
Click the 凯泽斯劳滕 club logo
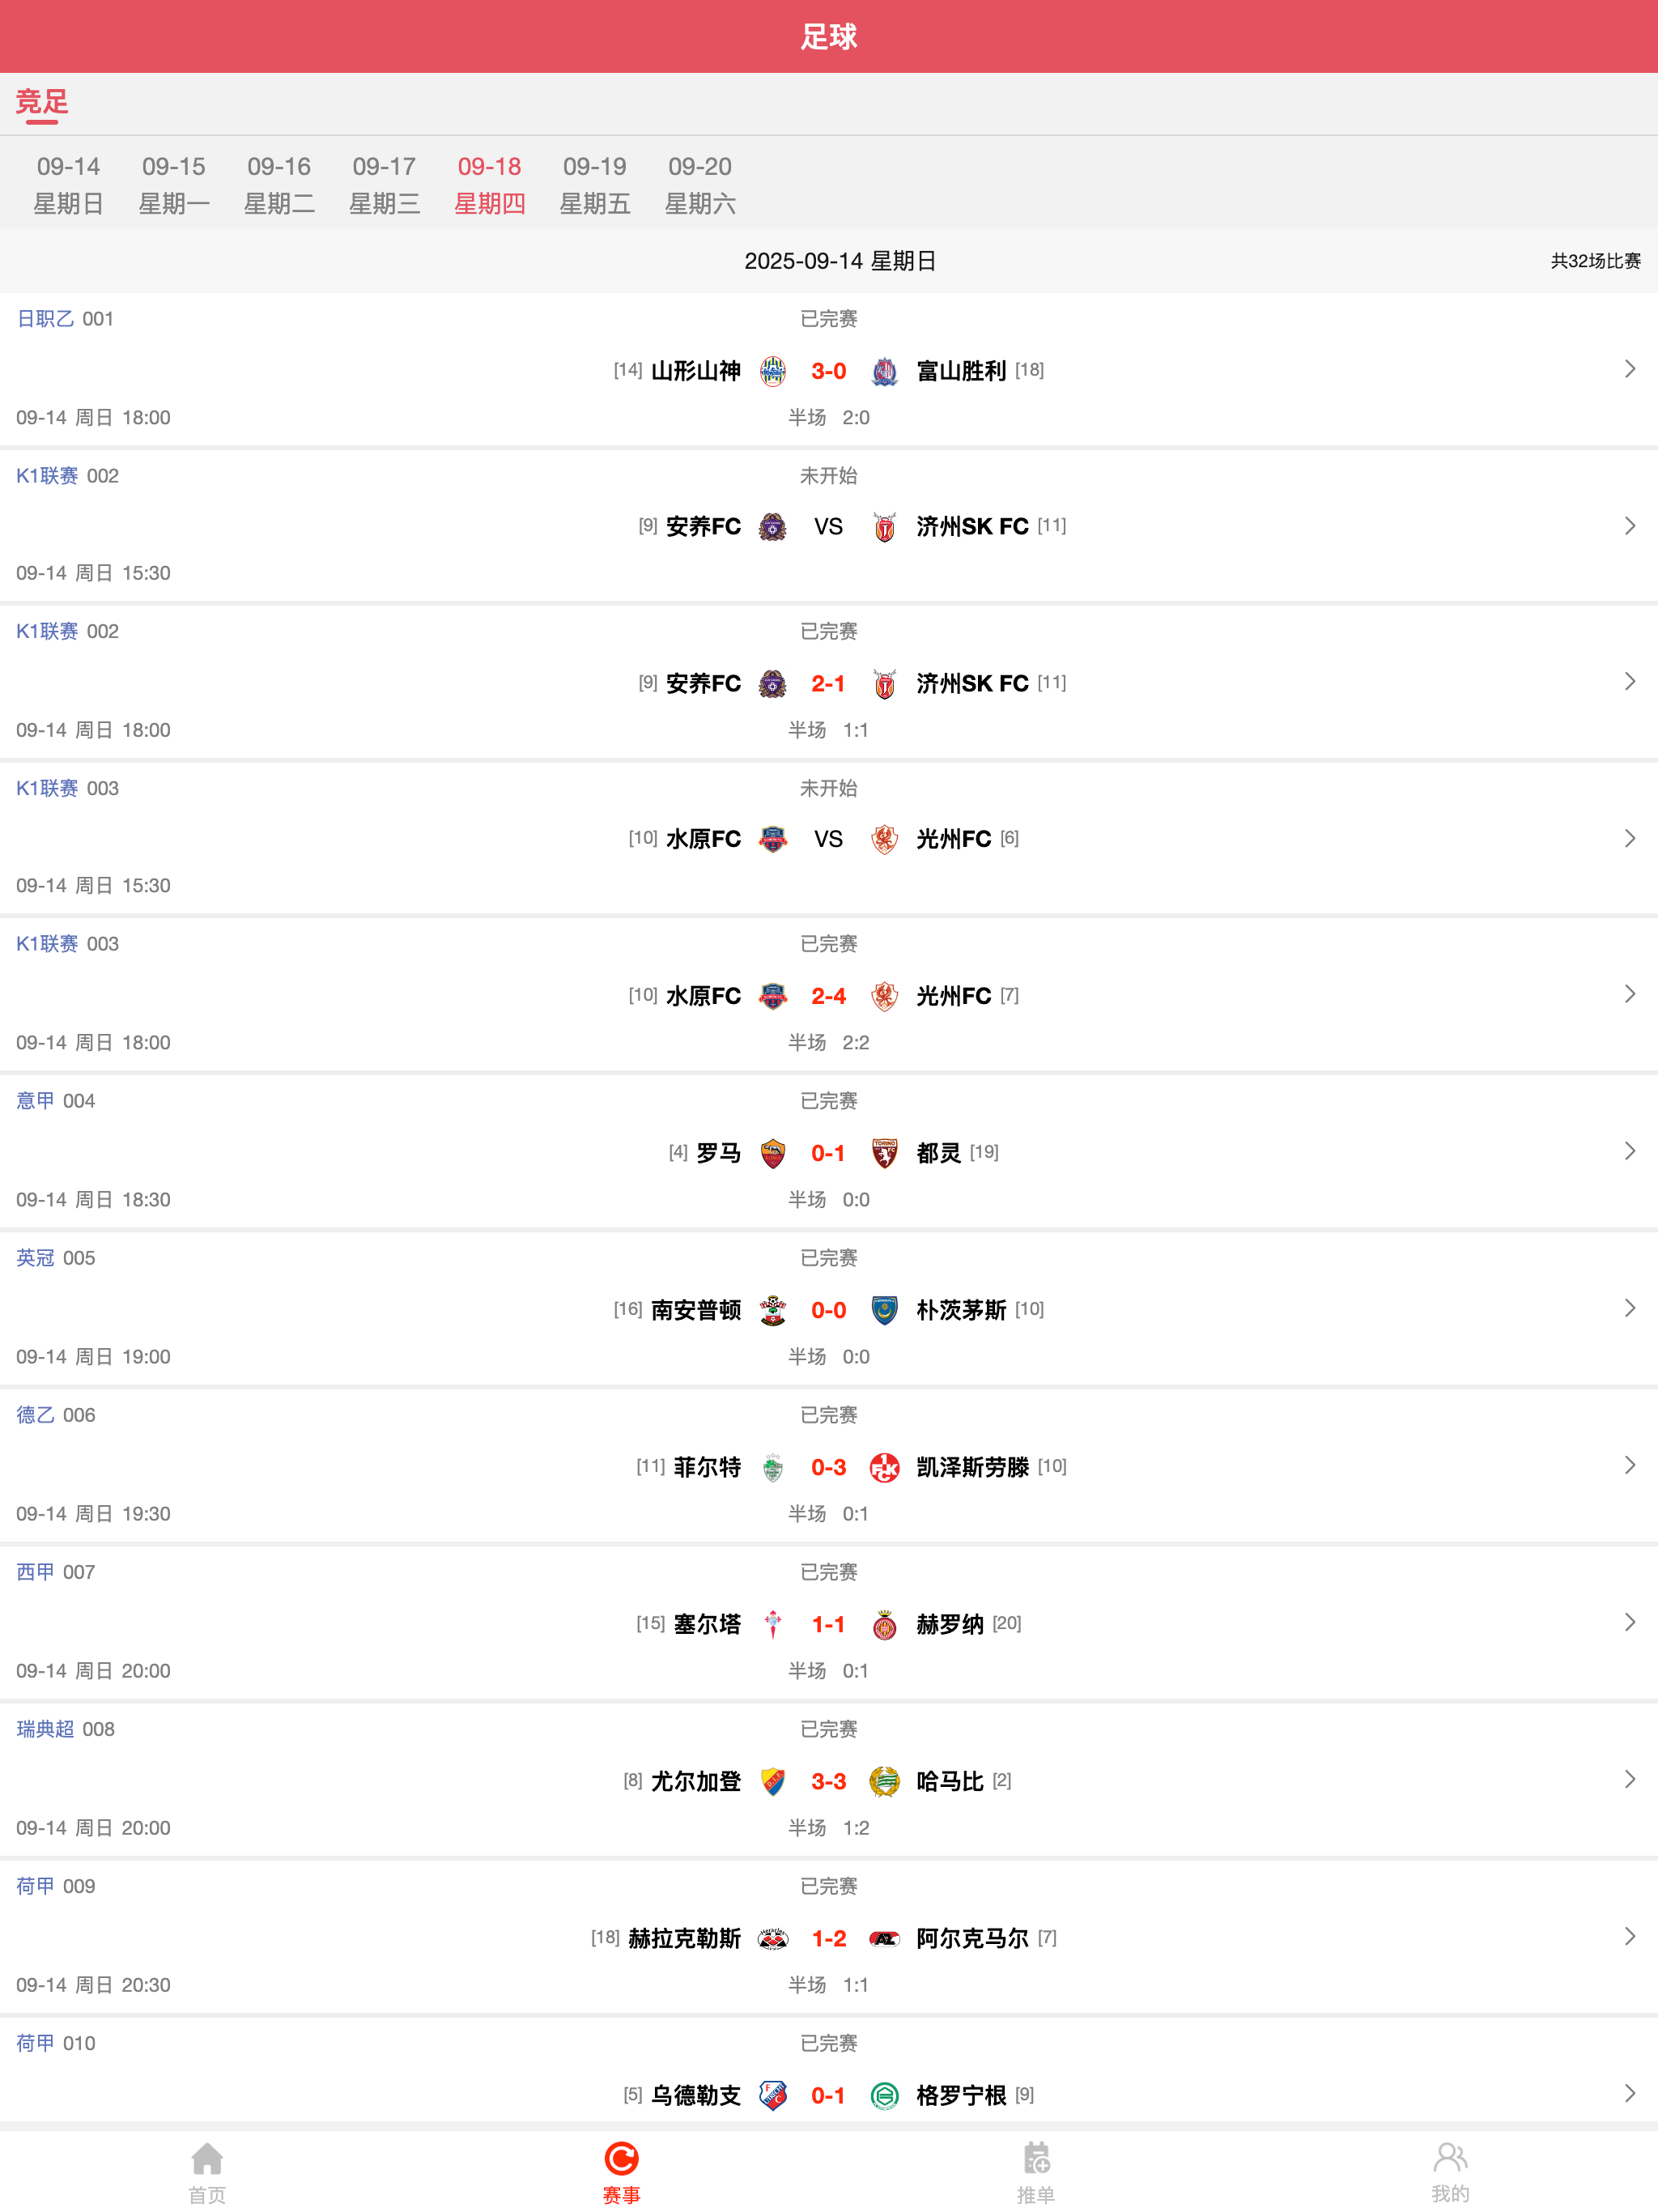[x=884, y=1467]
